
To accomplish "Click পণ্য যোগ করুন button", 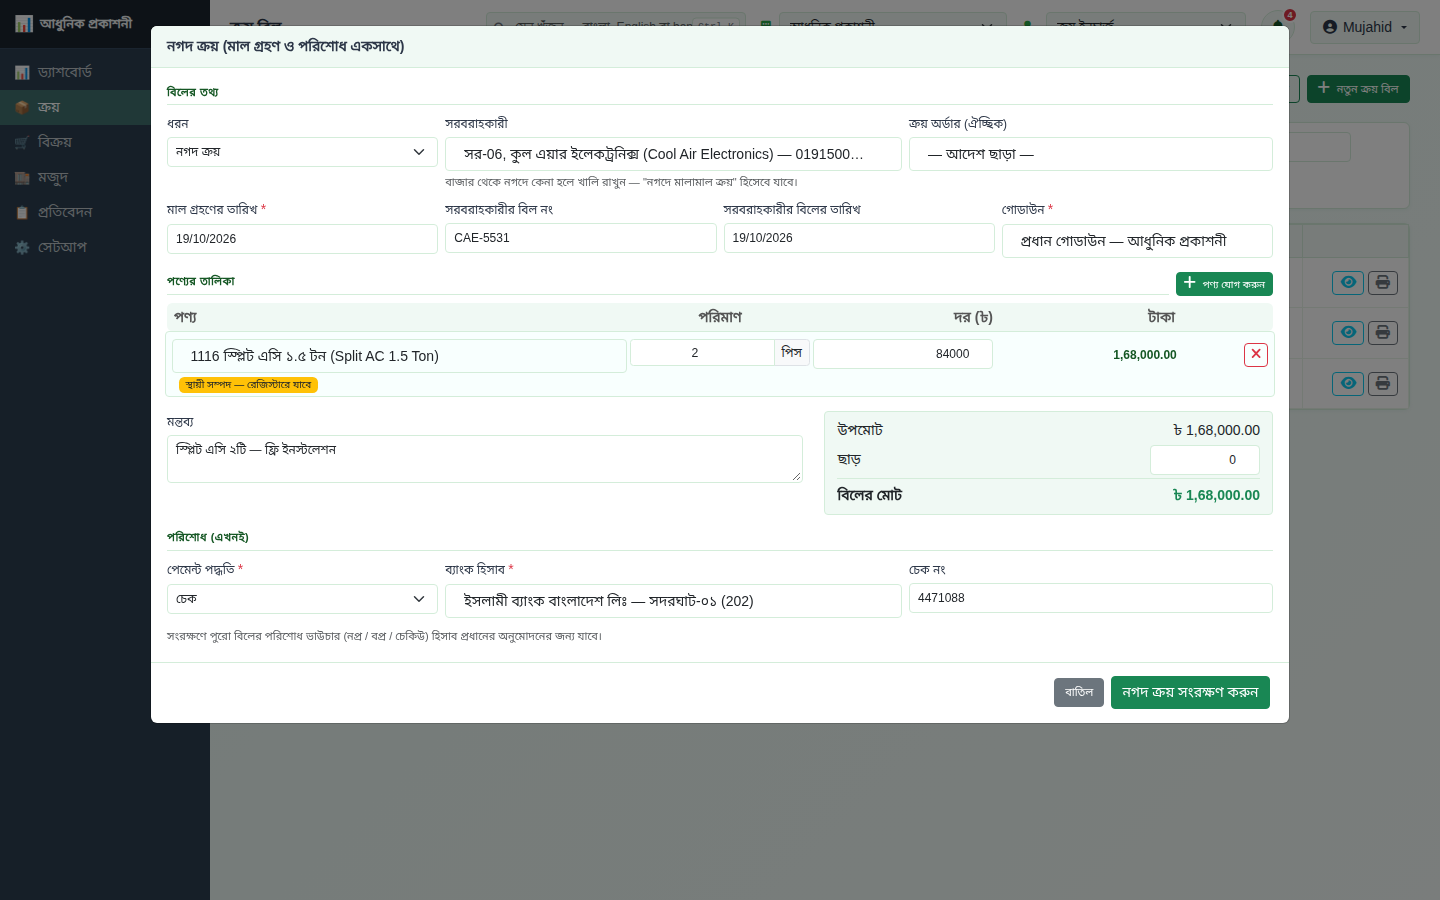I will click(1224, 284).
